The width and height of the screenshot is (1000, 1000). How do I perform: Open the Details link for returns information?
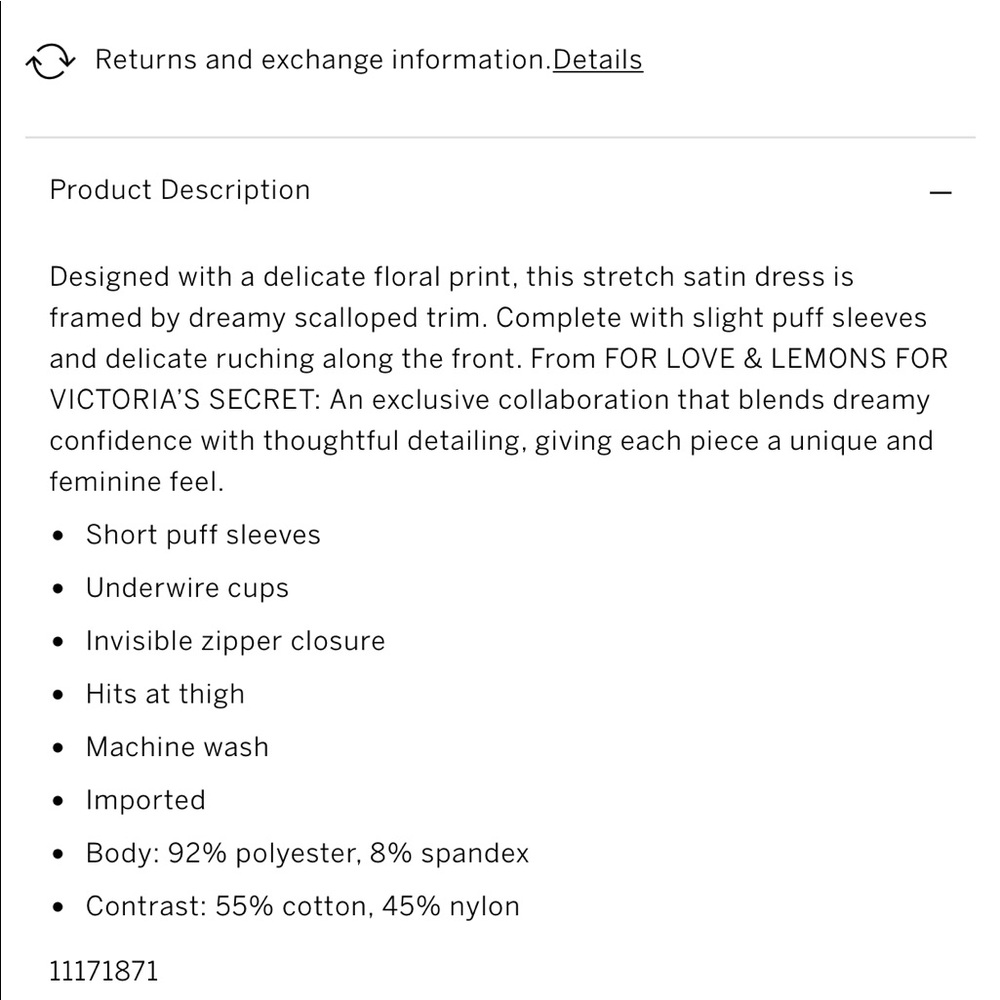pos(598,60)
